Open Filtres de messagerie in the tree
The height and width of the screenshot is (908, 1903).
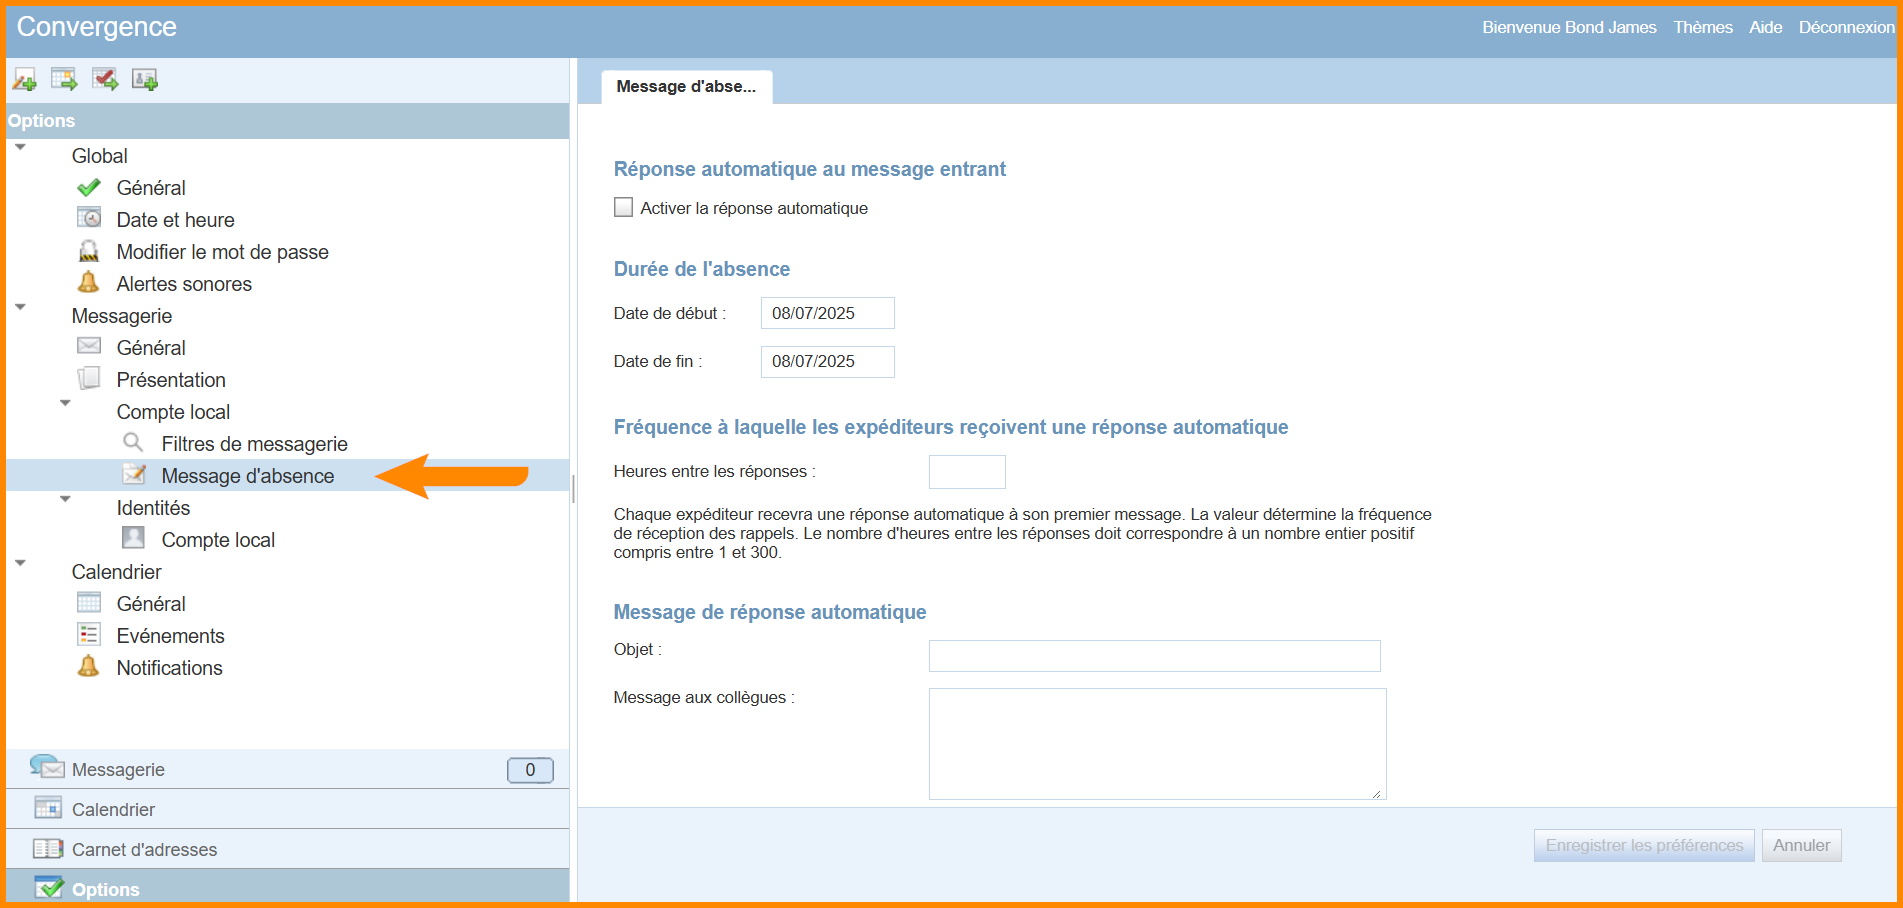coord(254,444)
